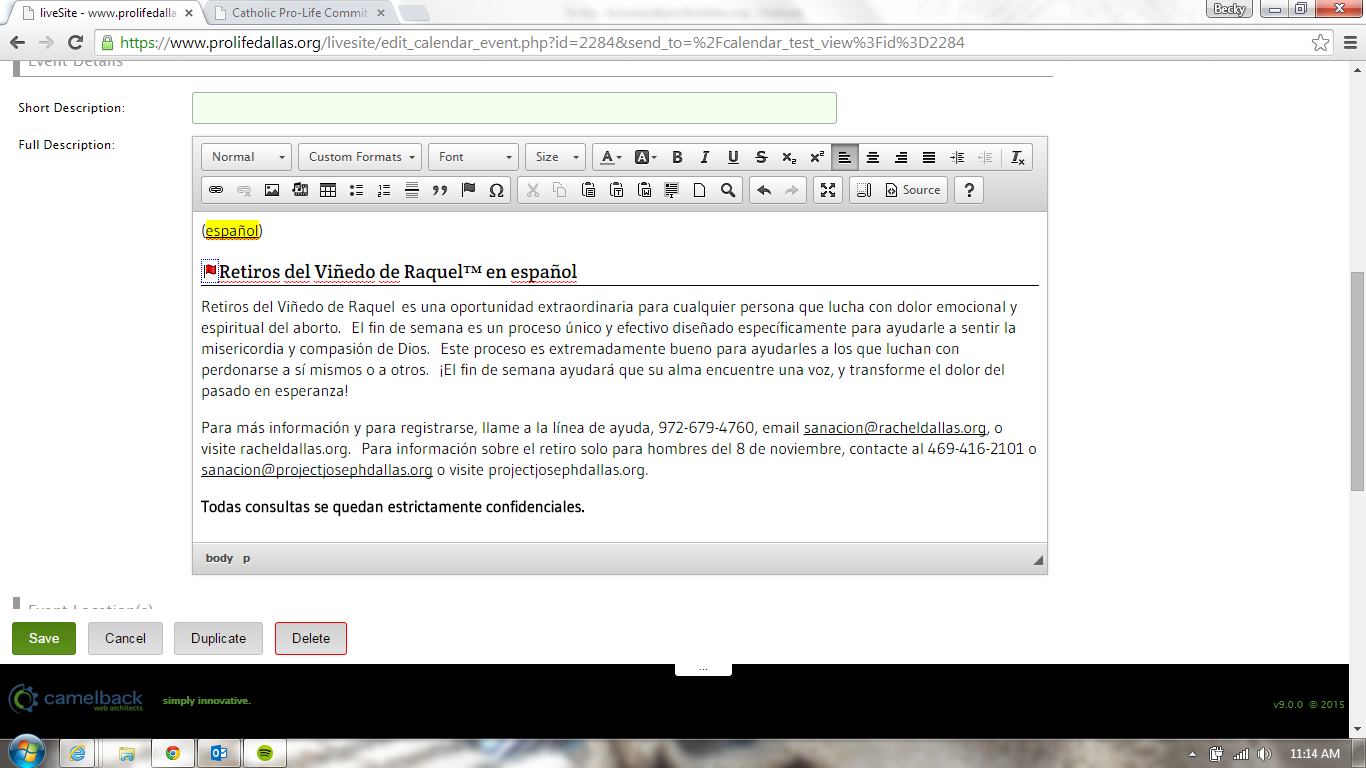The image size is (1366, 768).
Task: Open Spotify from the taskbar
Action: [x=266, y=753]
